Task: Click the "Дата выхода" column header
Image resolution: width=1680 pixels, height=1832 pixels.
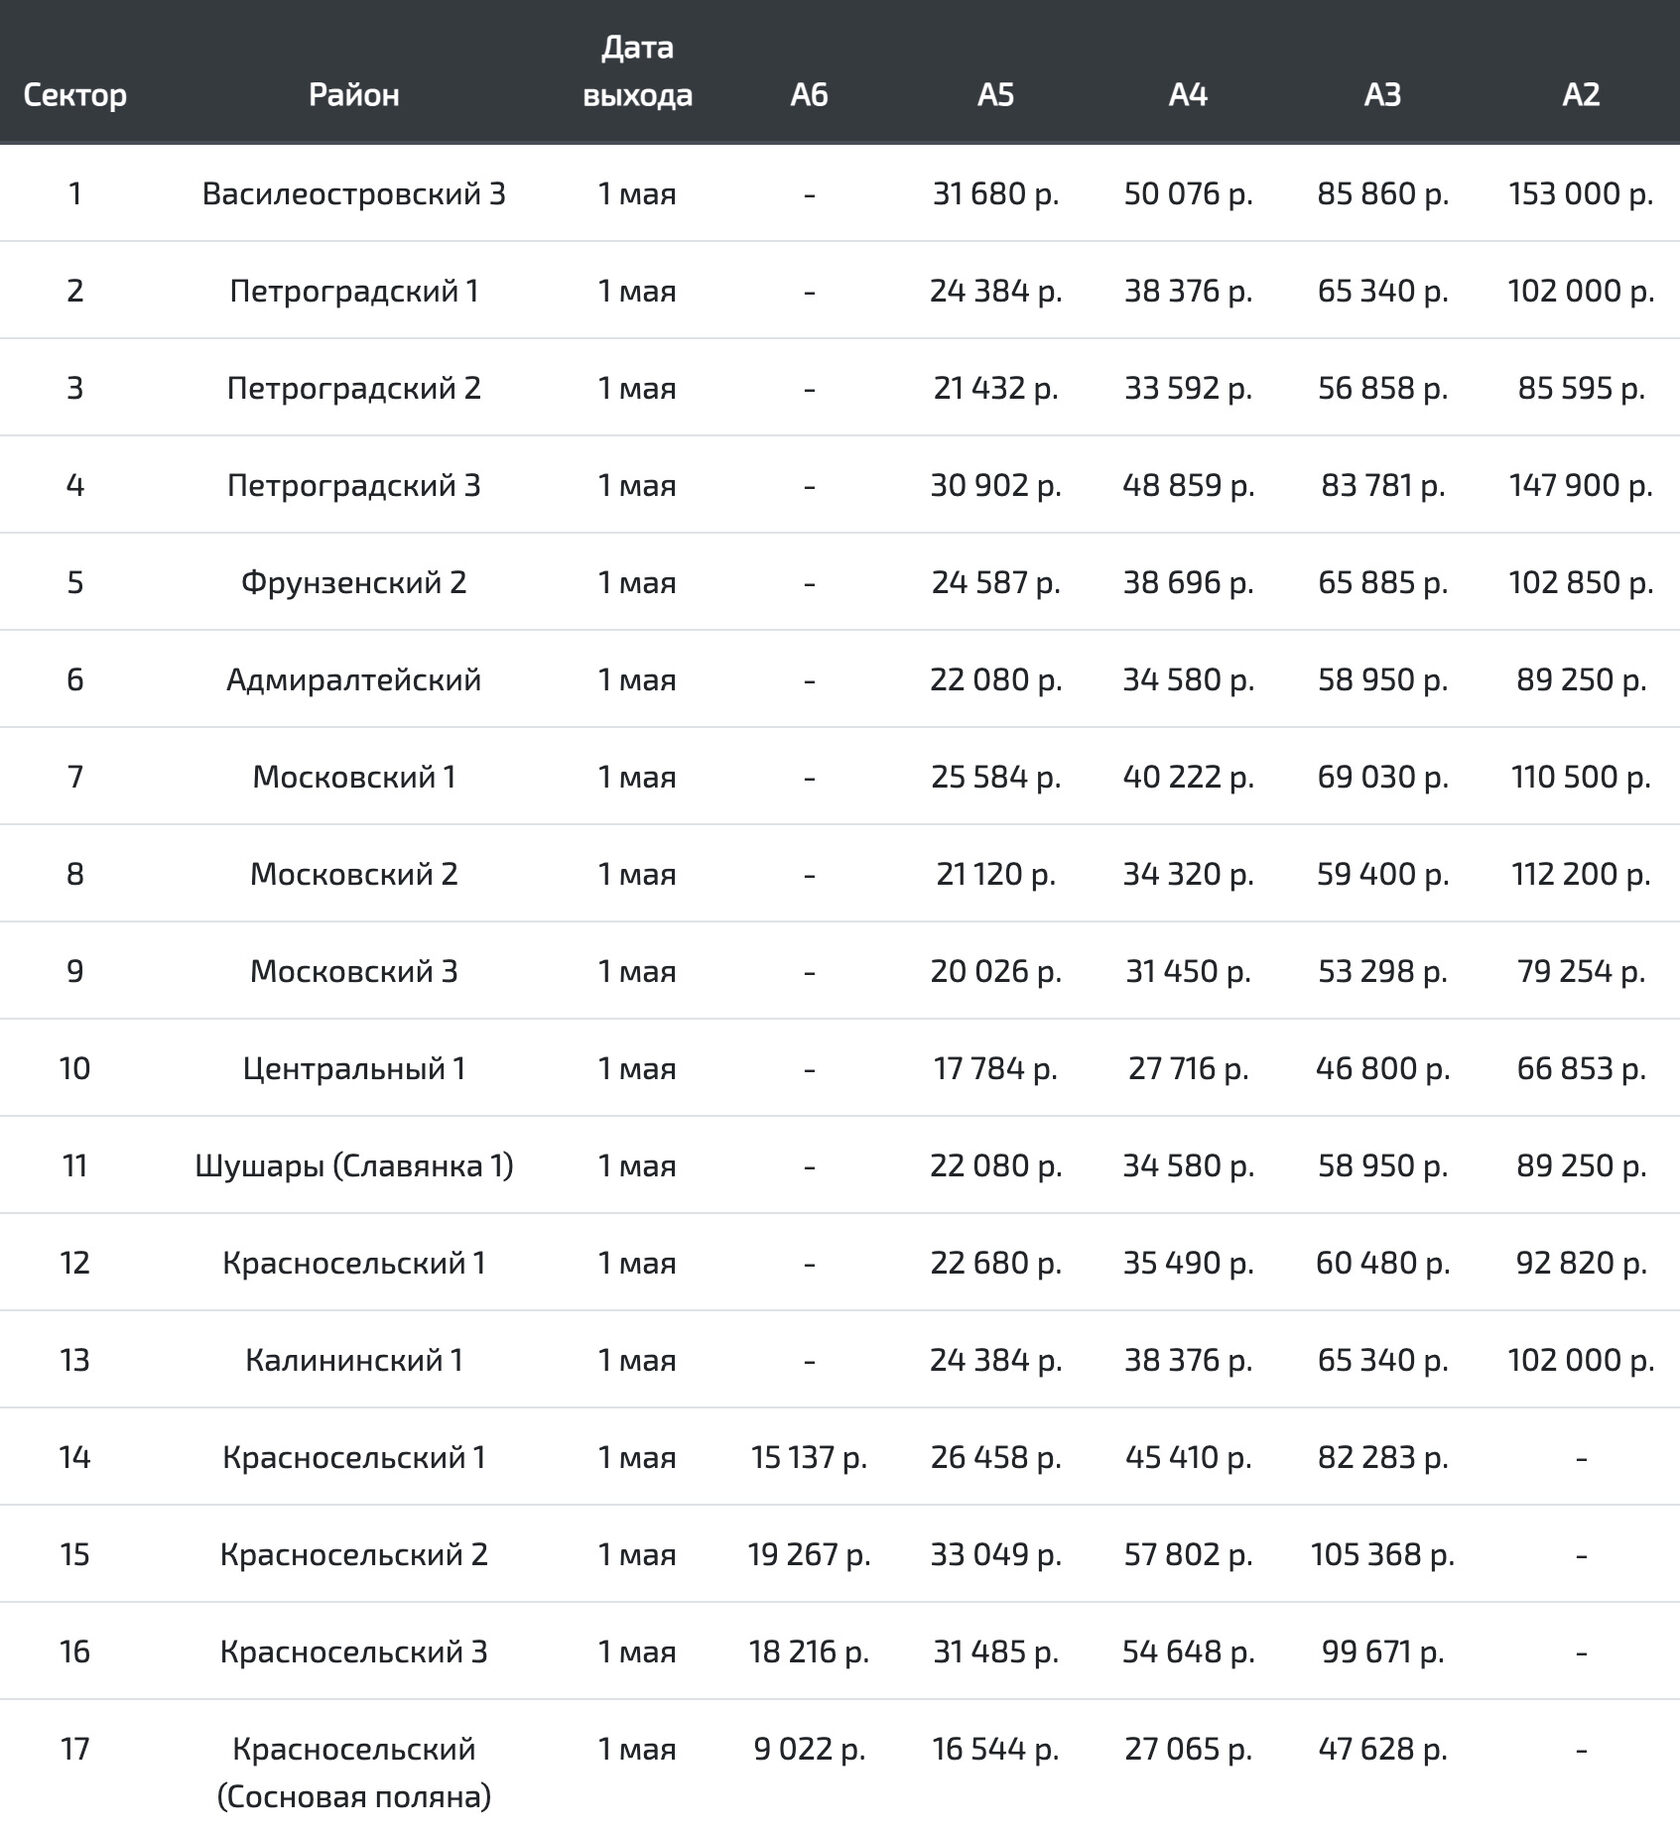Action: click(637, 71)
